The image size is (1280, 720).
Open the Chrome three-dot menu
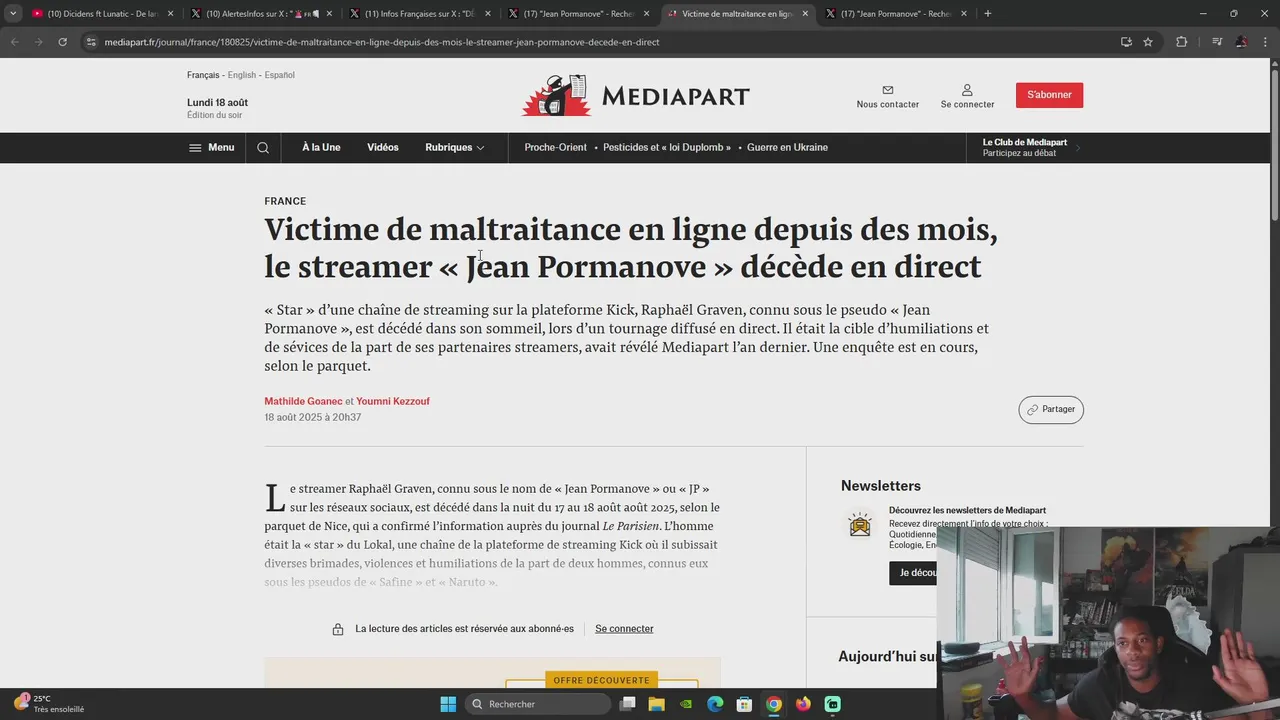1266,42
